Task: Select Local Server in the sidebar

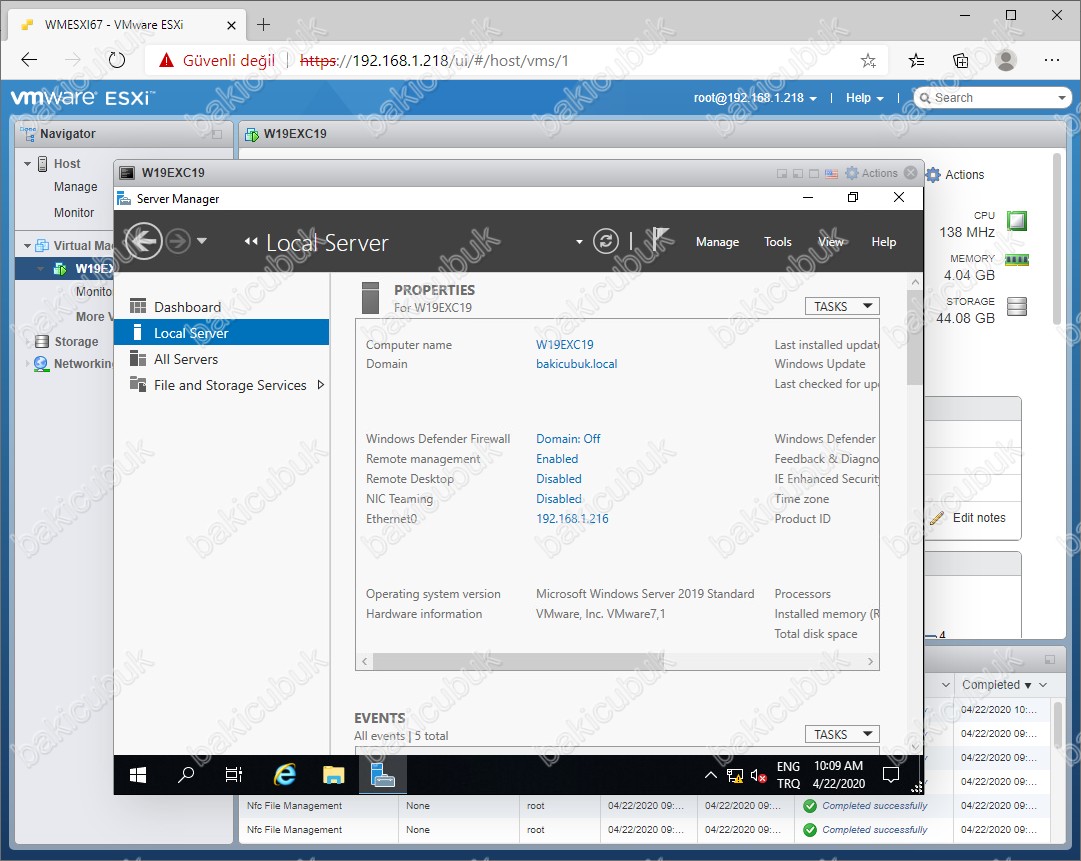Action: tap(221, 333)
